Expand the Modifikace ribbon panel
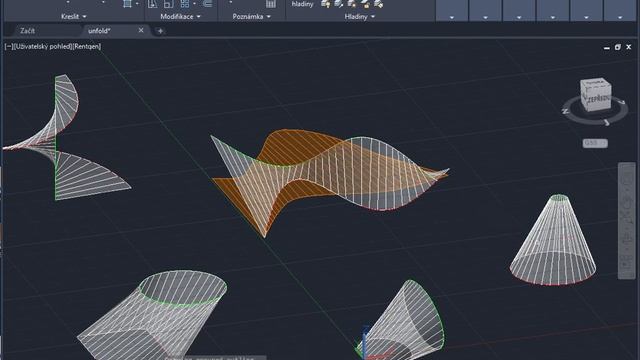 pos(180,17)
